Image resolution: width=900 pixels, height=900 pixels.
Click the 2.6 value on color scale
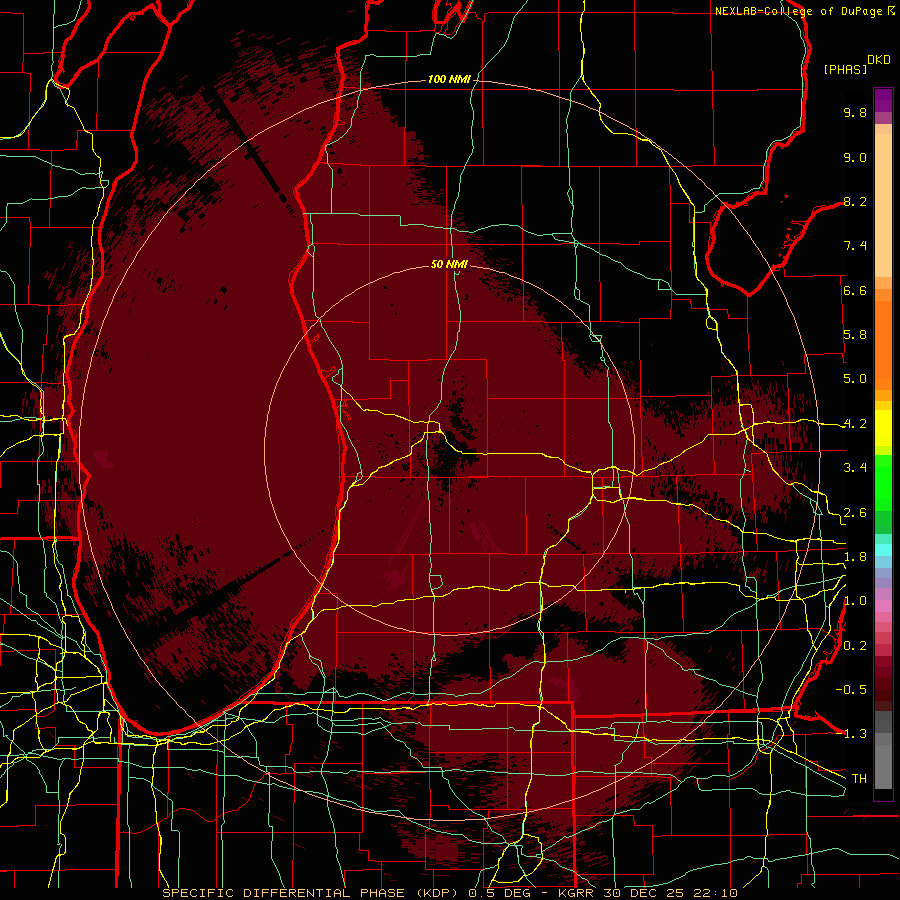[x=855, y=513]
